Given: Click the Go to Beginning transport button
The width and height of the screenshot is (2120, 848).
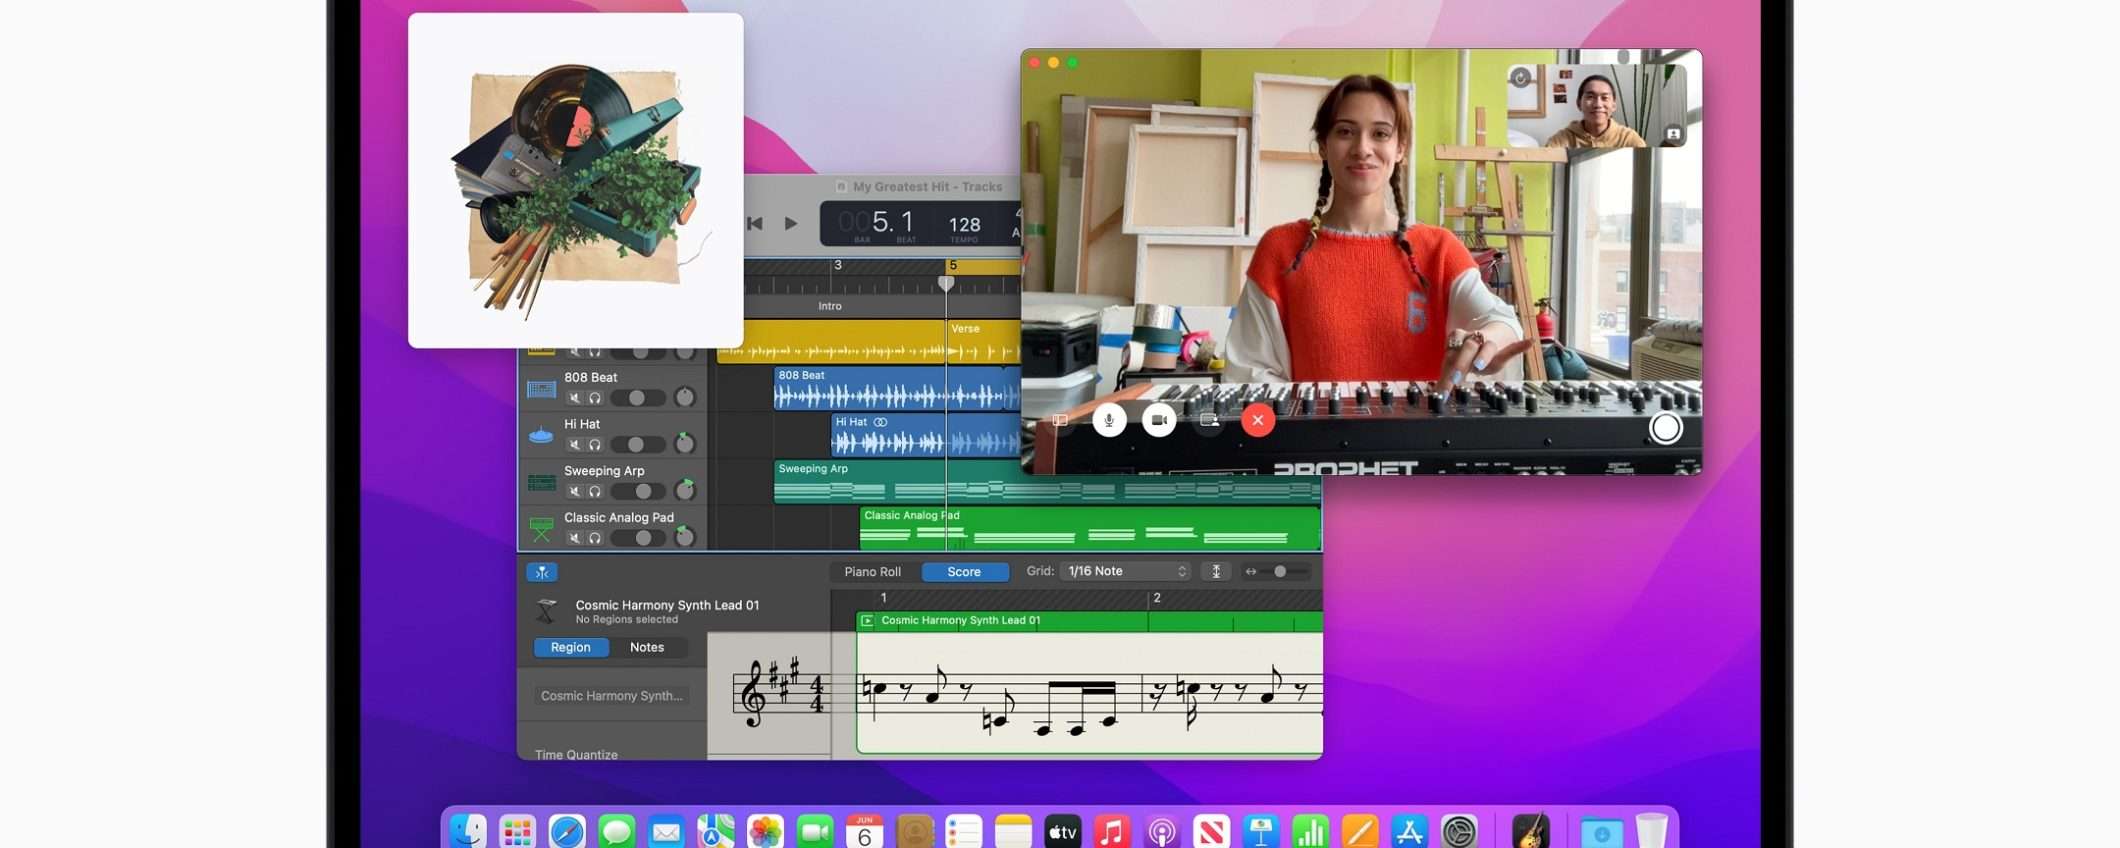Looking at the screenshot, I should click(755, 224).
